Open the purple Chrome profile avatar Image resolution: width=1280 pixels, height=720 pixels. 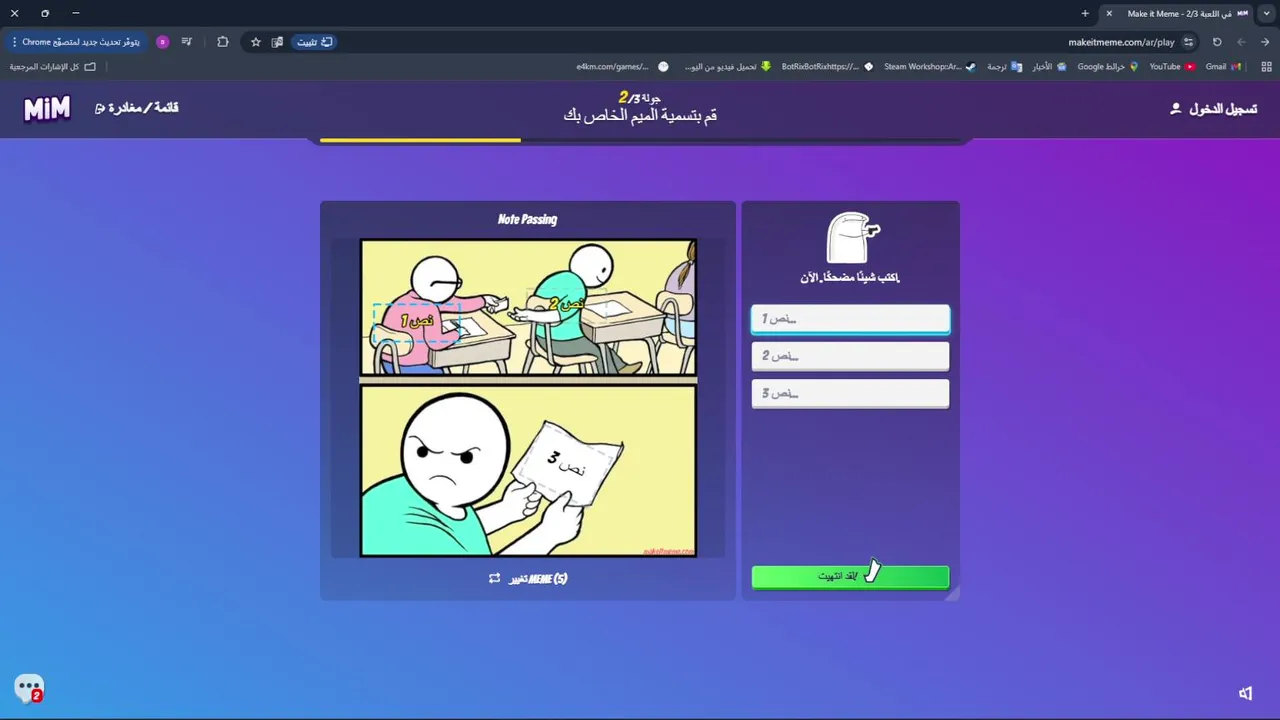162,42
